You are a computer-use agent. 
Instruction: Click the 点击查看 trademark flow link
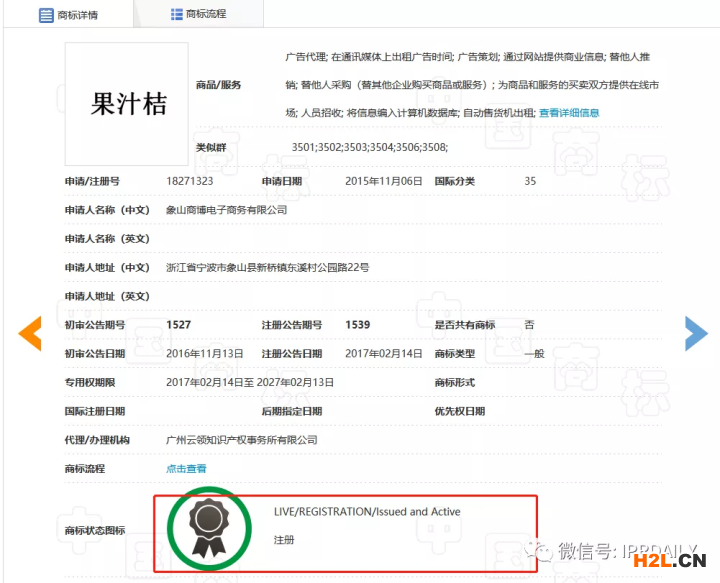coord(186,468)
